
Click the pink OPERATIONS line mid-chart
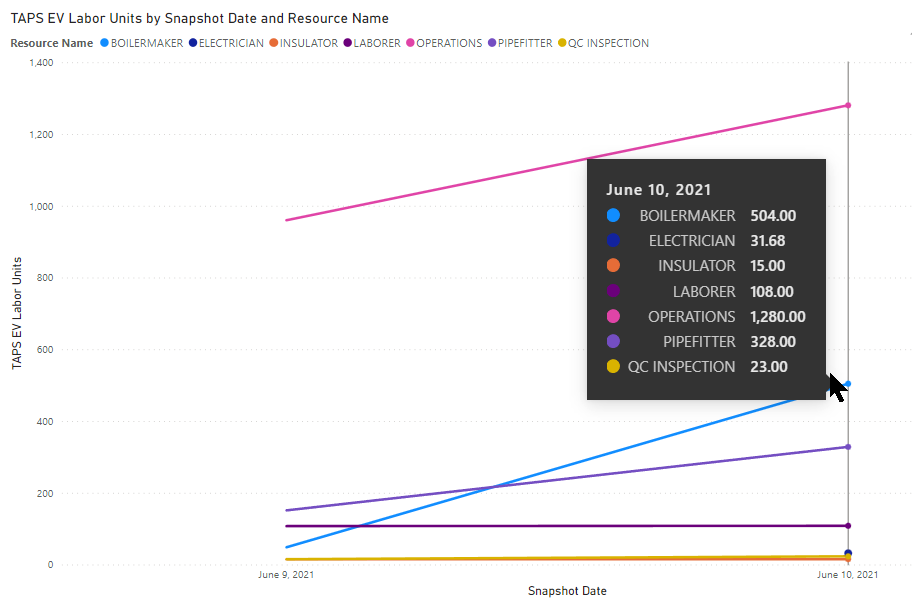click(x=500, y=177)
